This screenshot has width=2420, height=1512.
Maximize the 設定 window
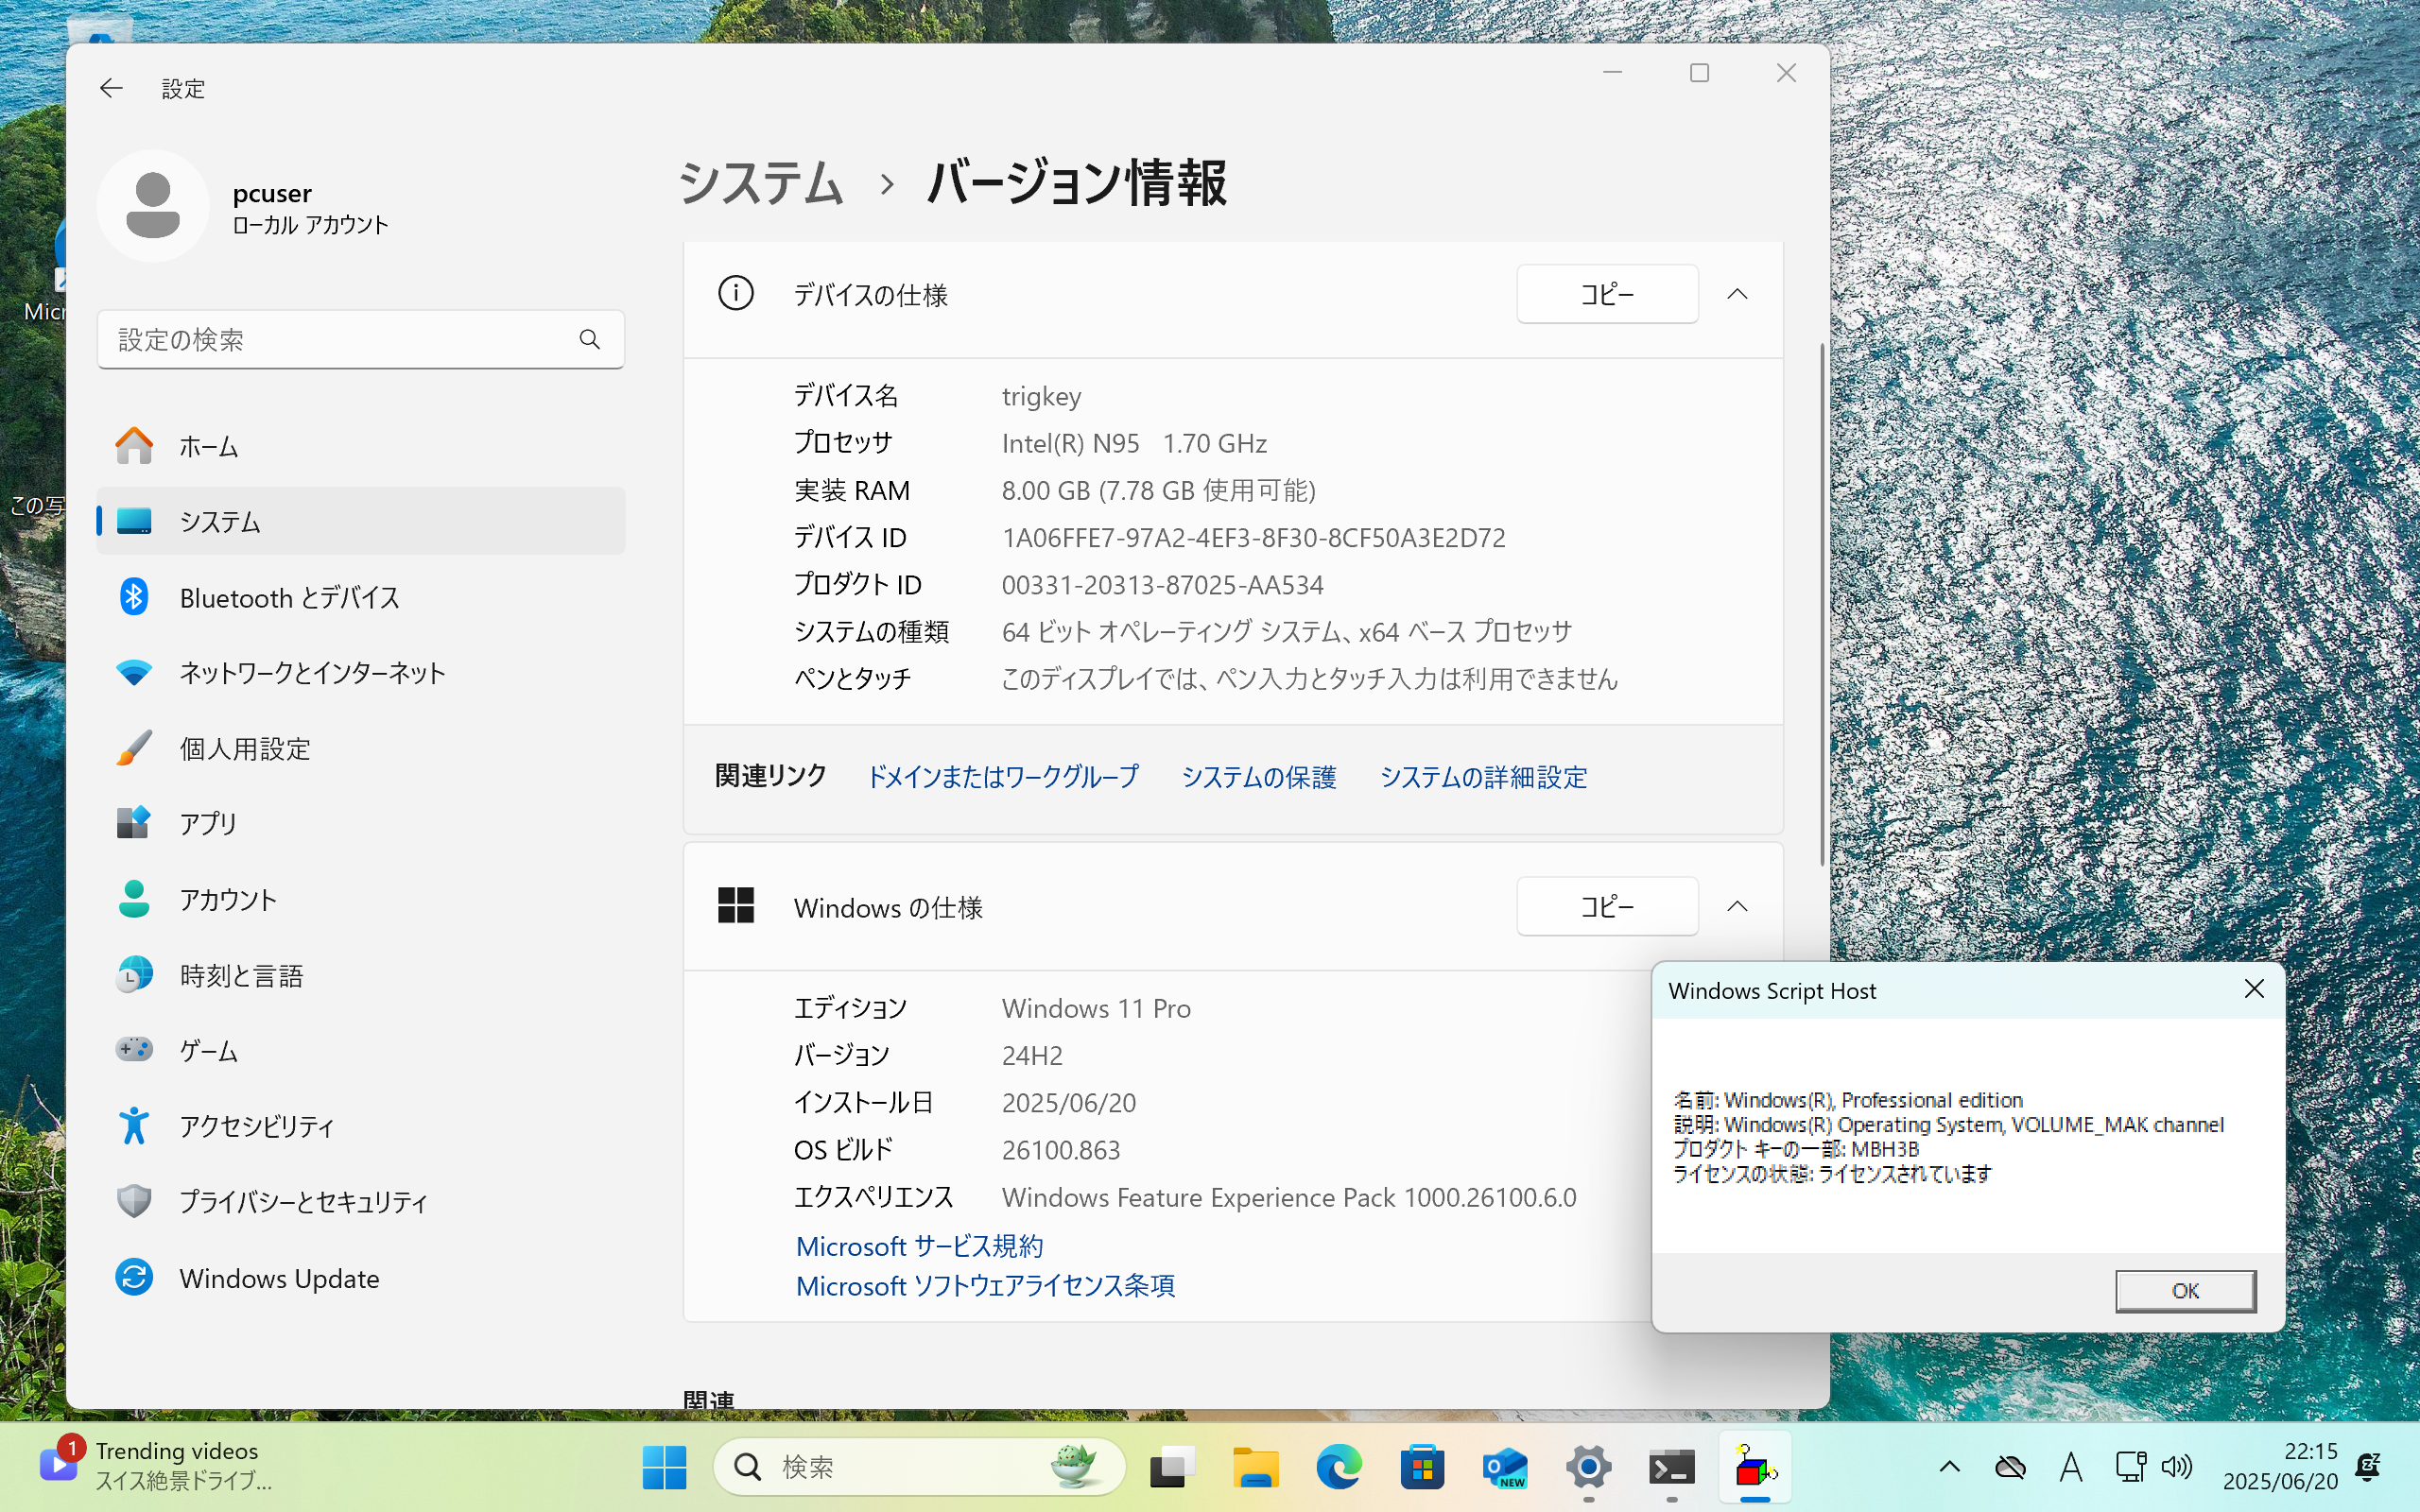[1699, 73]
